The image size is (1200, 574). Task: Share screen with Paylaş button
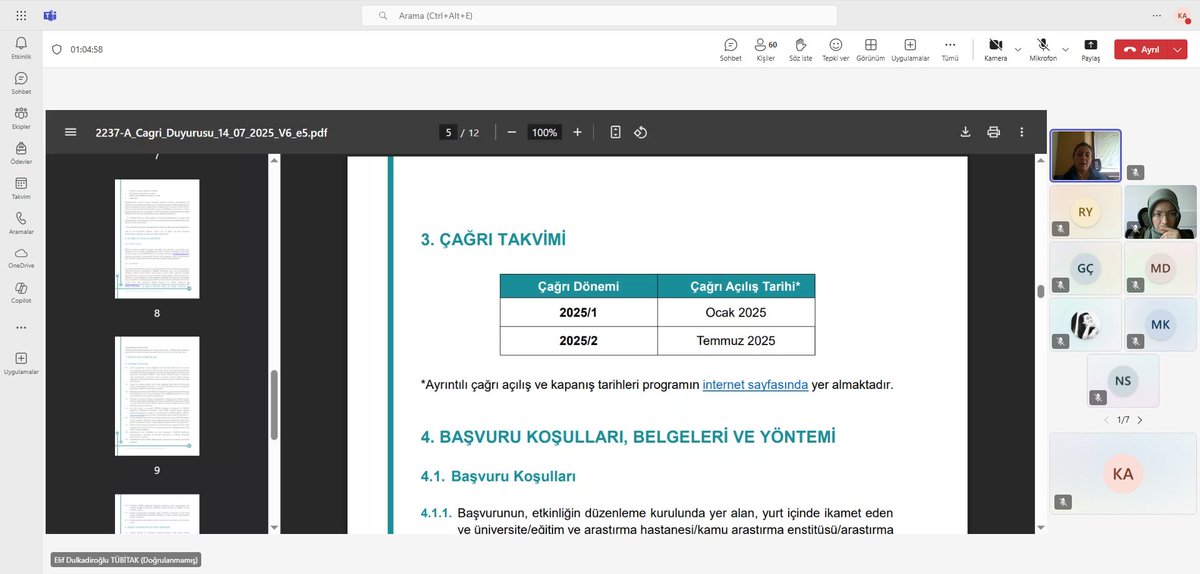[x=1090, y=49]
